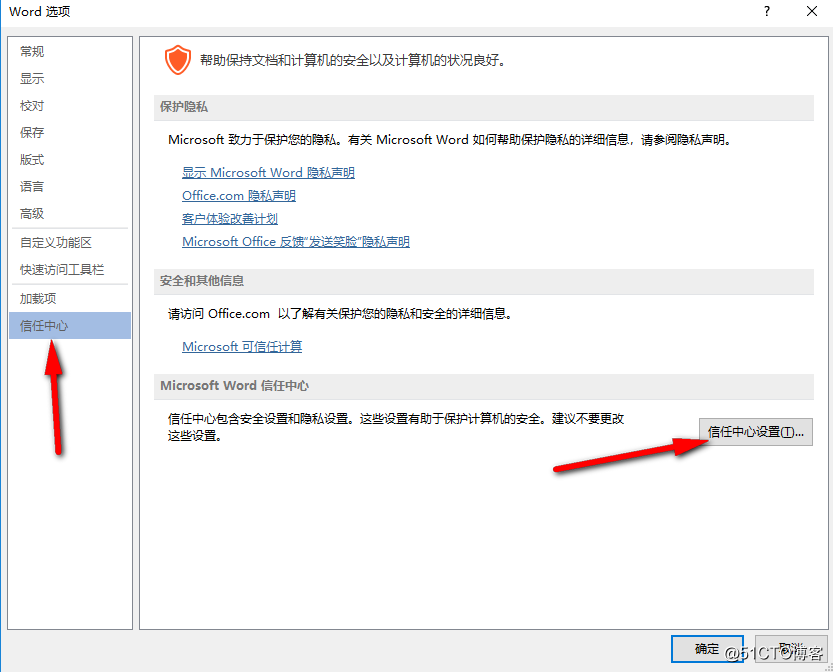
Task: Click the text starting 请访问 Office.com
Action: pos(341,314)
